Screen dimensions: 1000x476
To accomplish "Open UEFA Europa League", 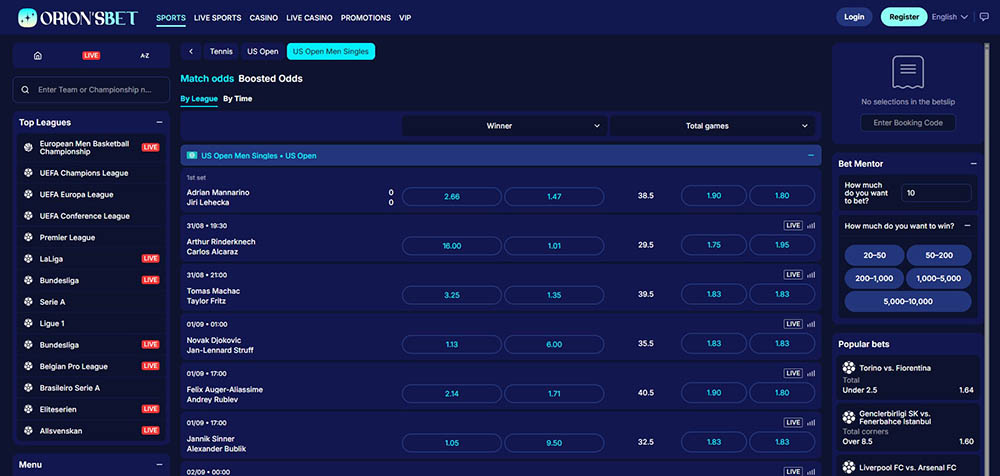I will pos(91,195).
